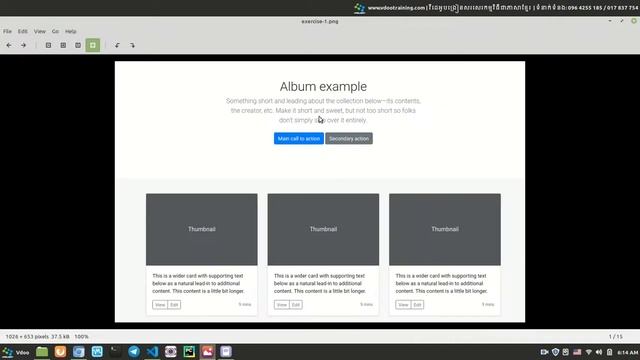The width and height of the screenshot is (640, 360).
Task: Click Edit button in the middle card
Action: click(x=296, y=305)
